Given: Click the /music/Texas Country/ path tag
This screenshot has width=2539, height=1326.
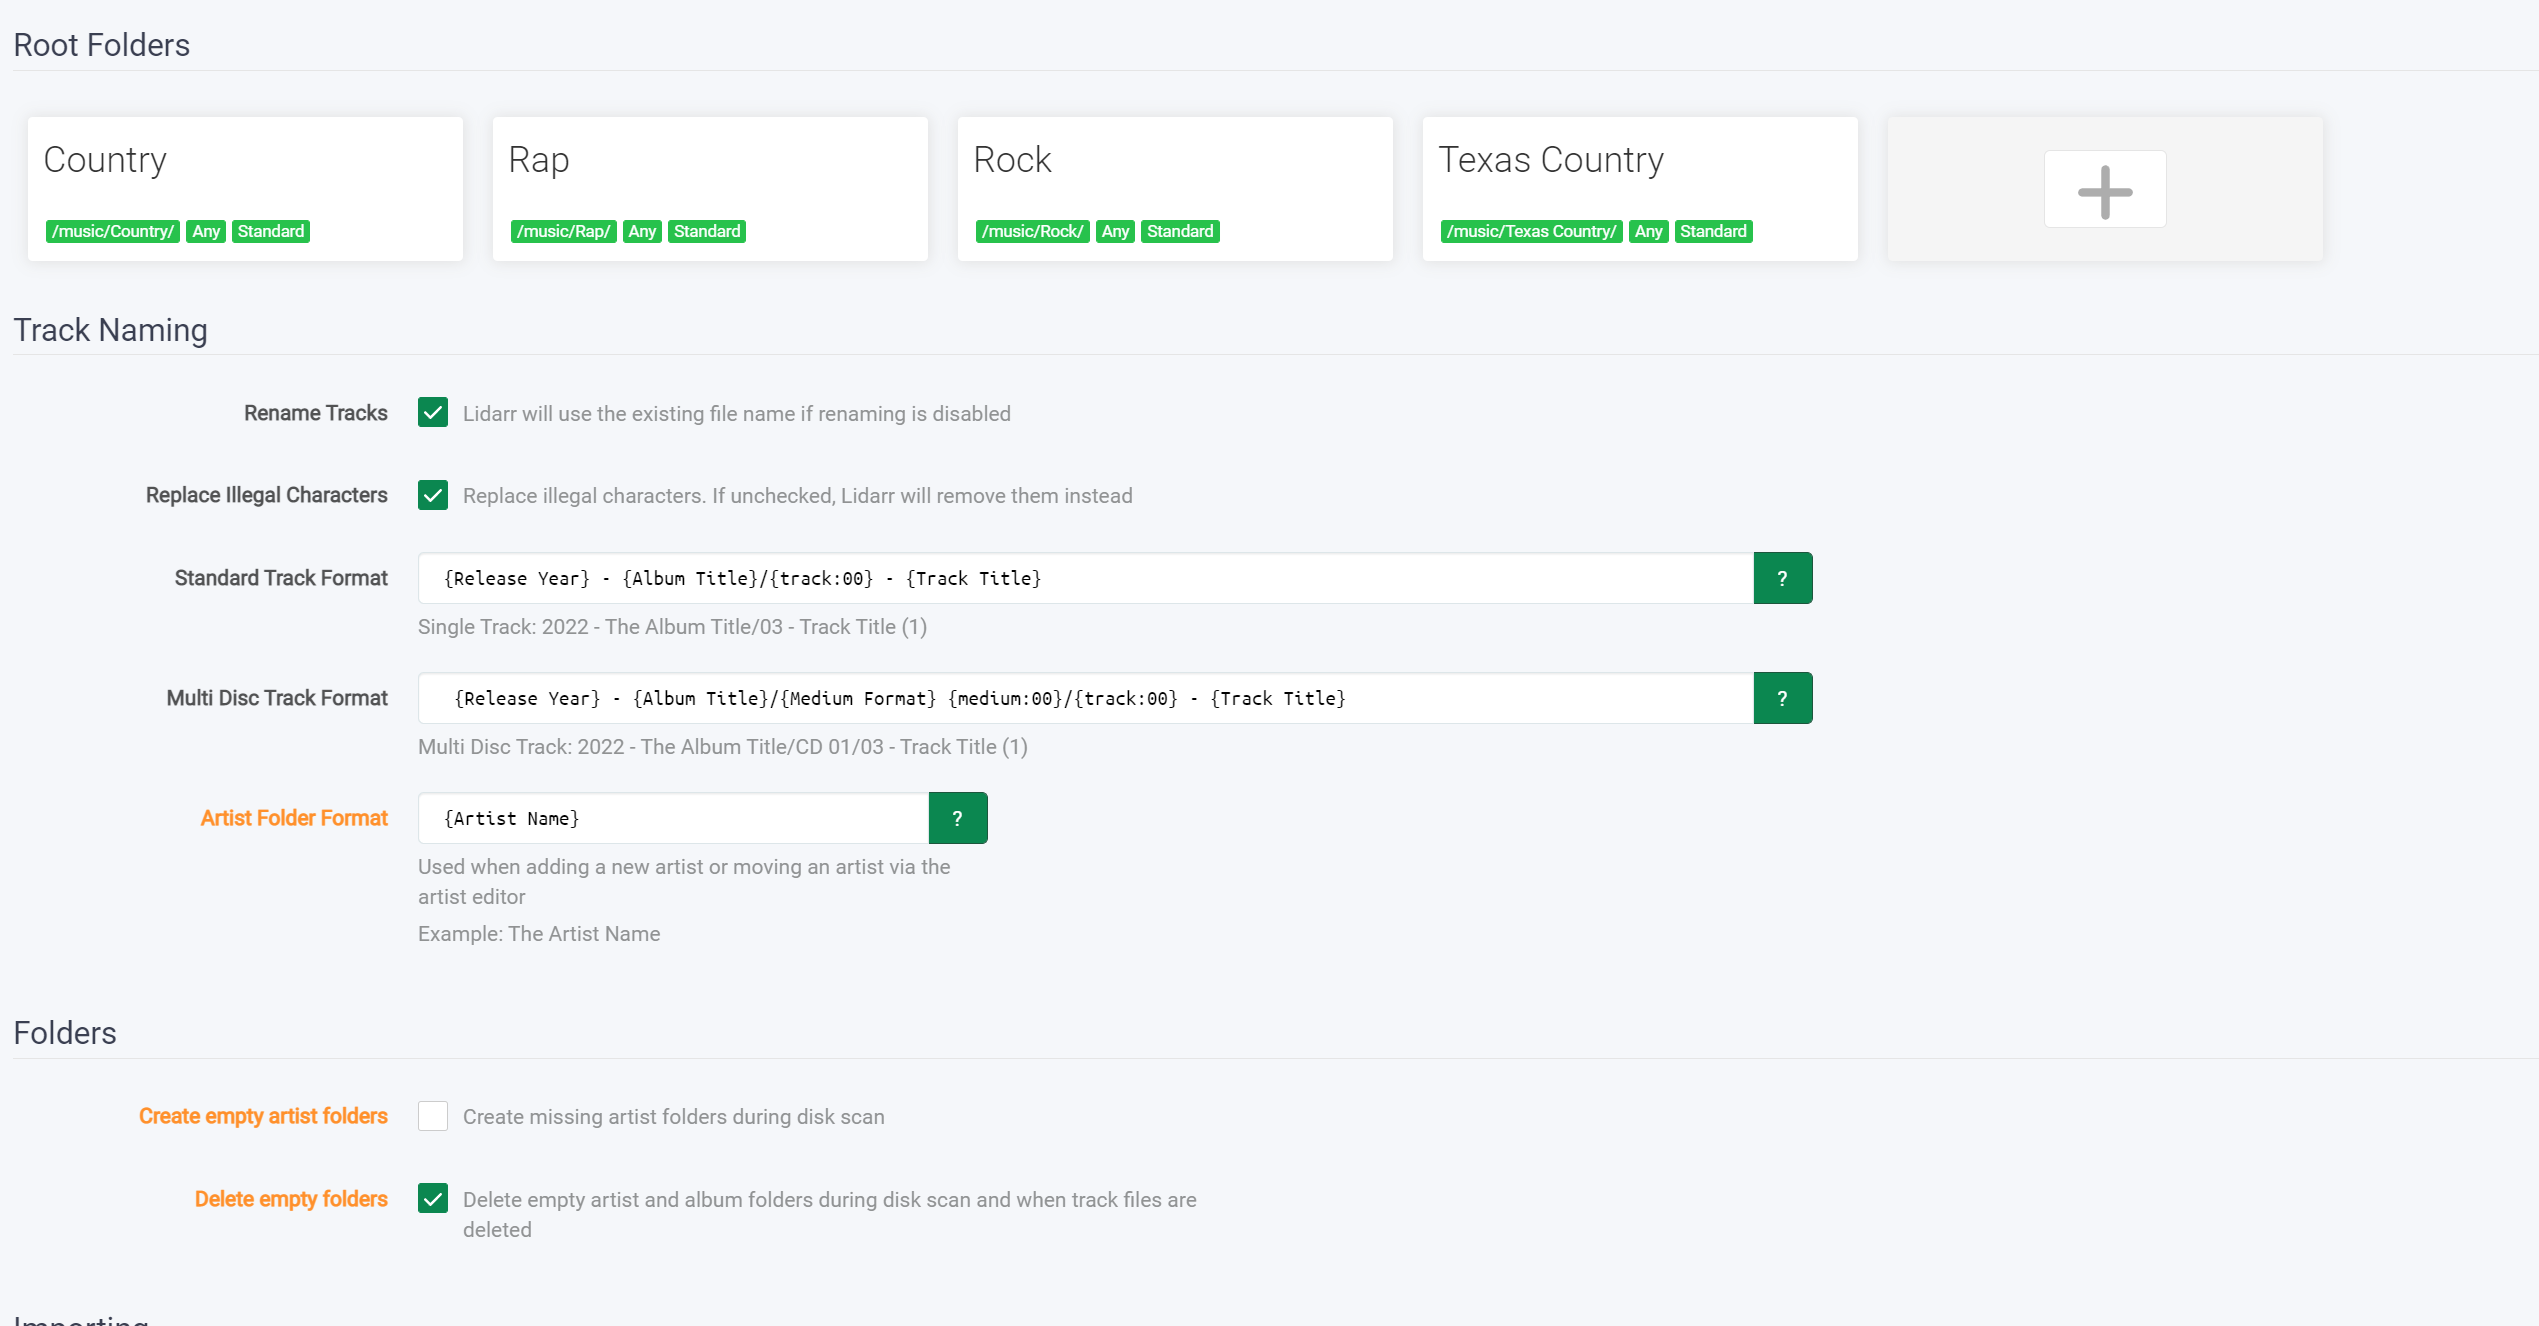Looking at the screenshot, I should click(1531, 231).
